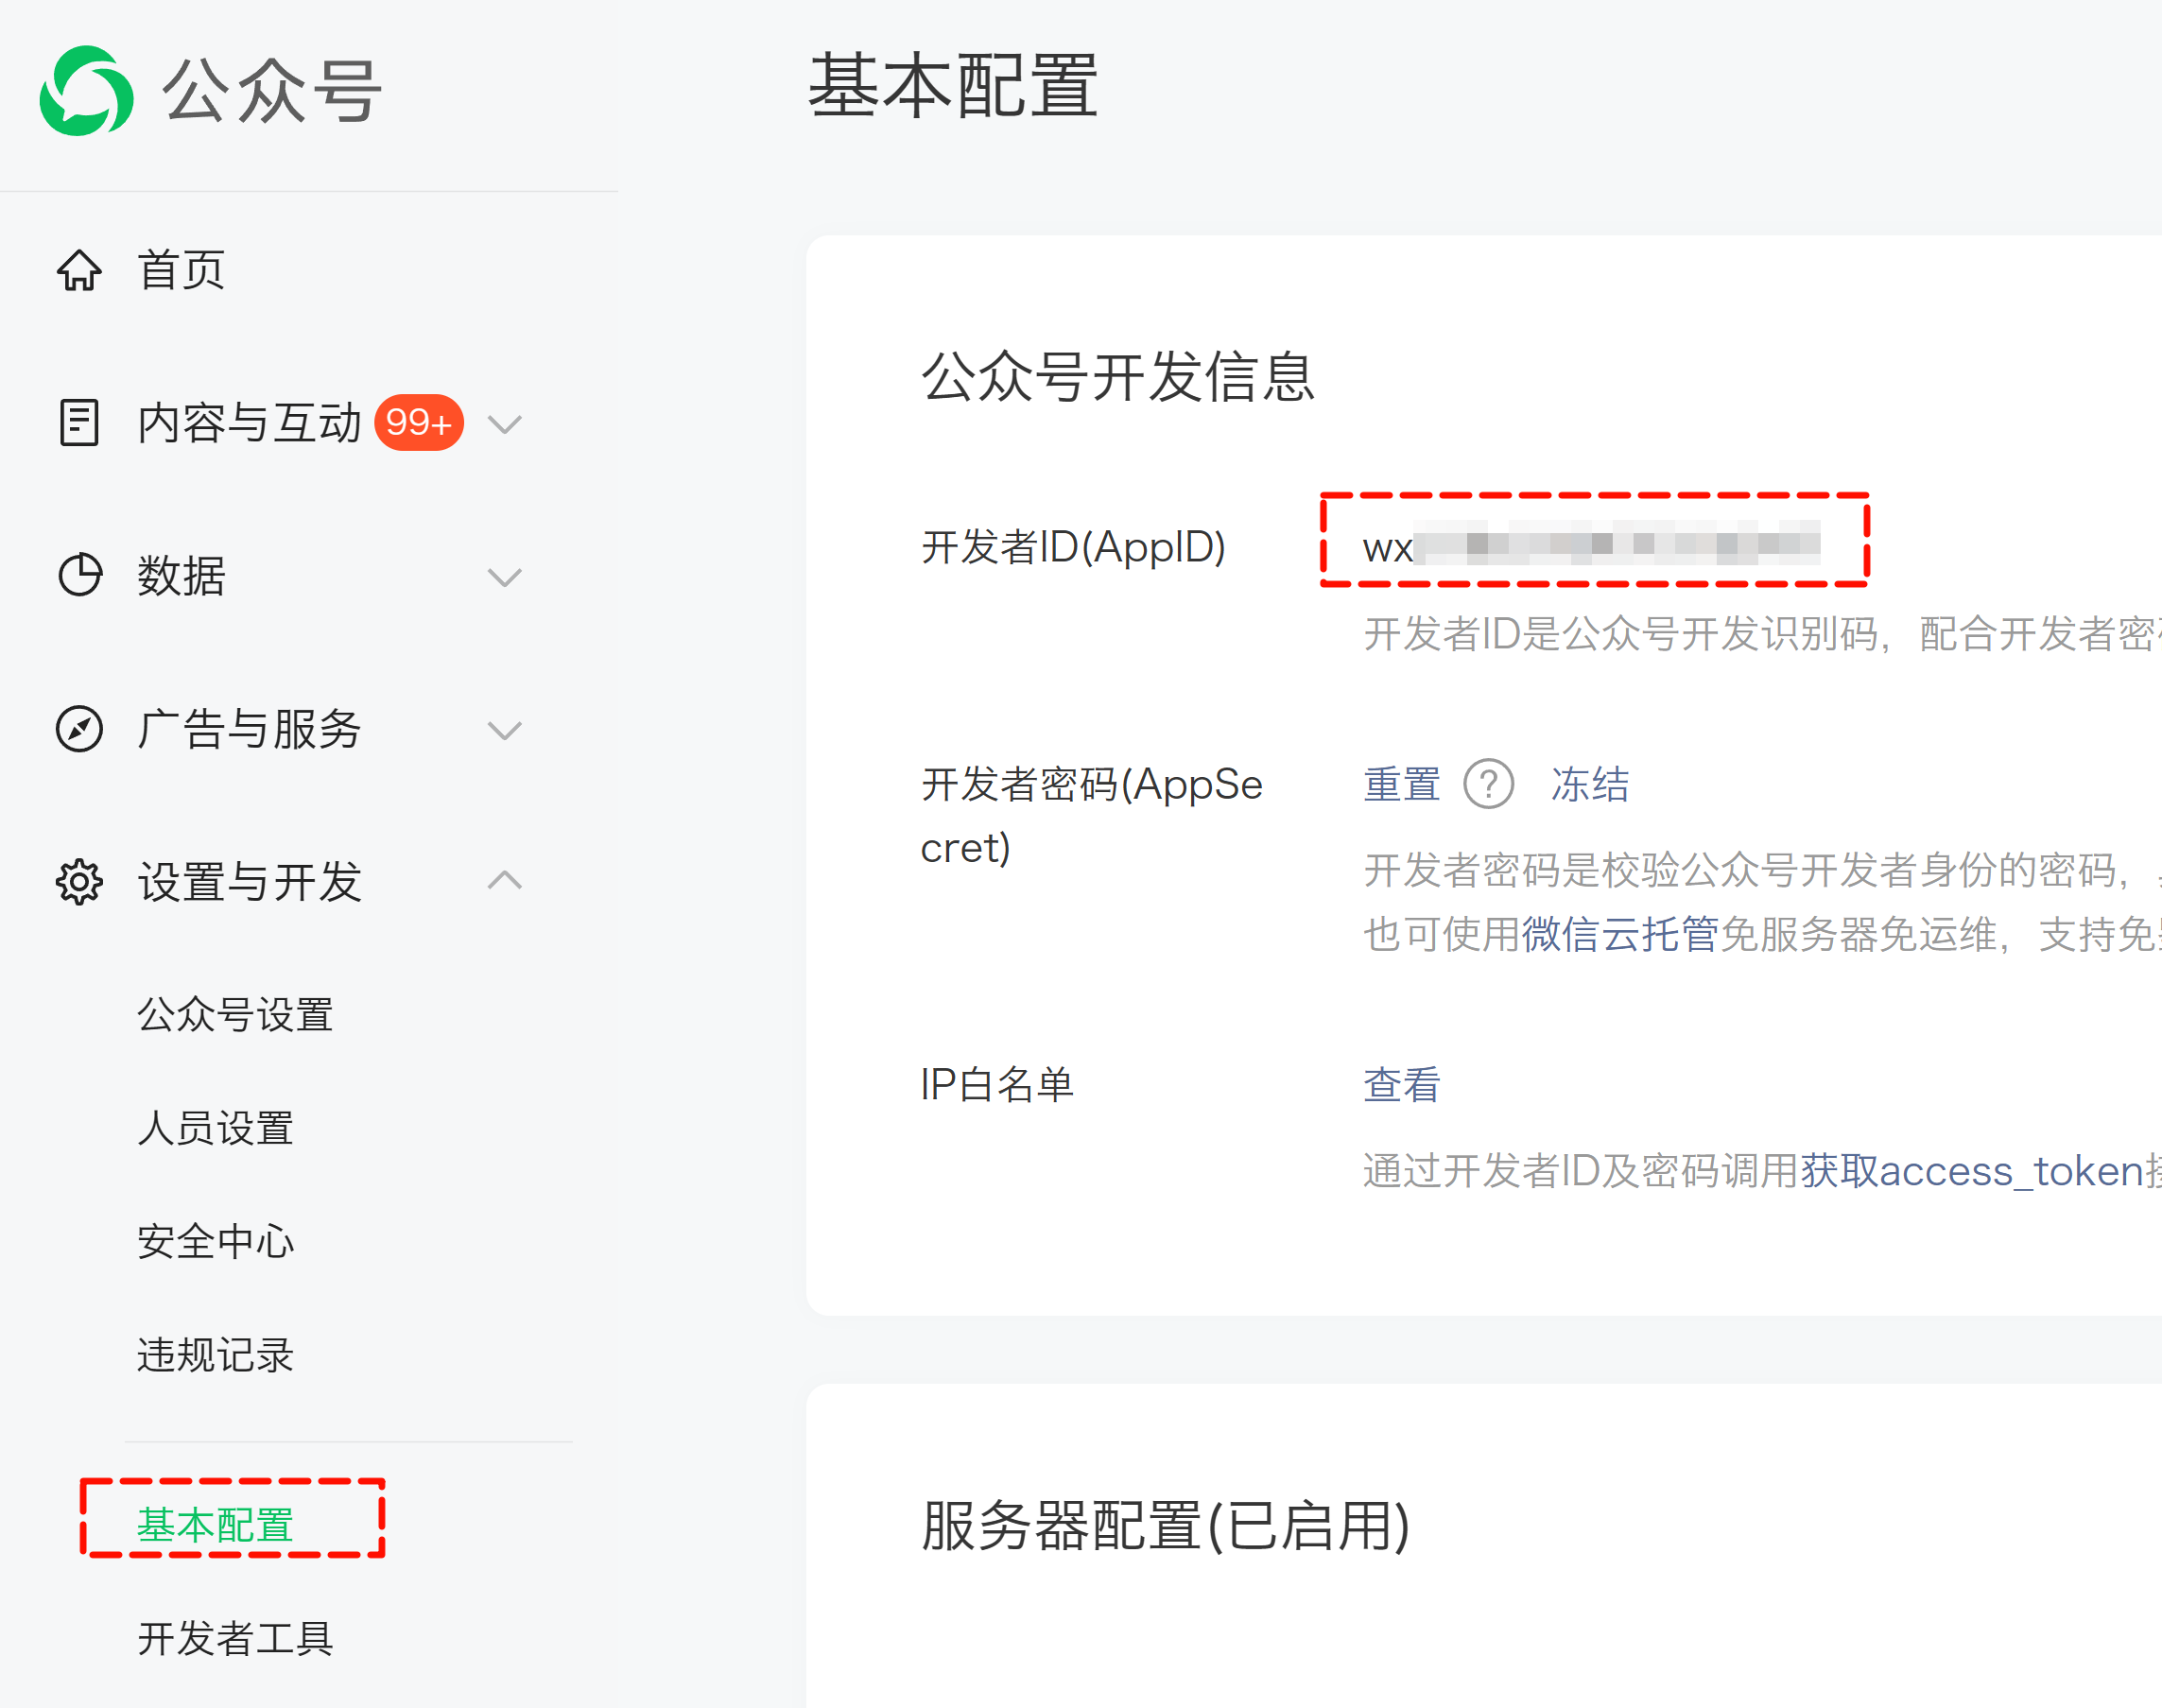Open 公众号设置 in the sidebar
The image size is (2162, 1708).
(x=235, y=1014)
